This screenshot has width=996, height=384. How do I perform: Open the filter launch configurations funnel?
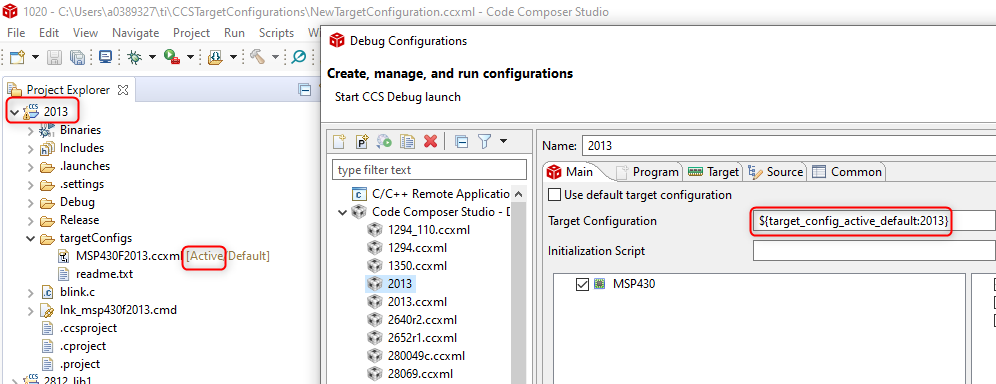(x=484, y=142)
